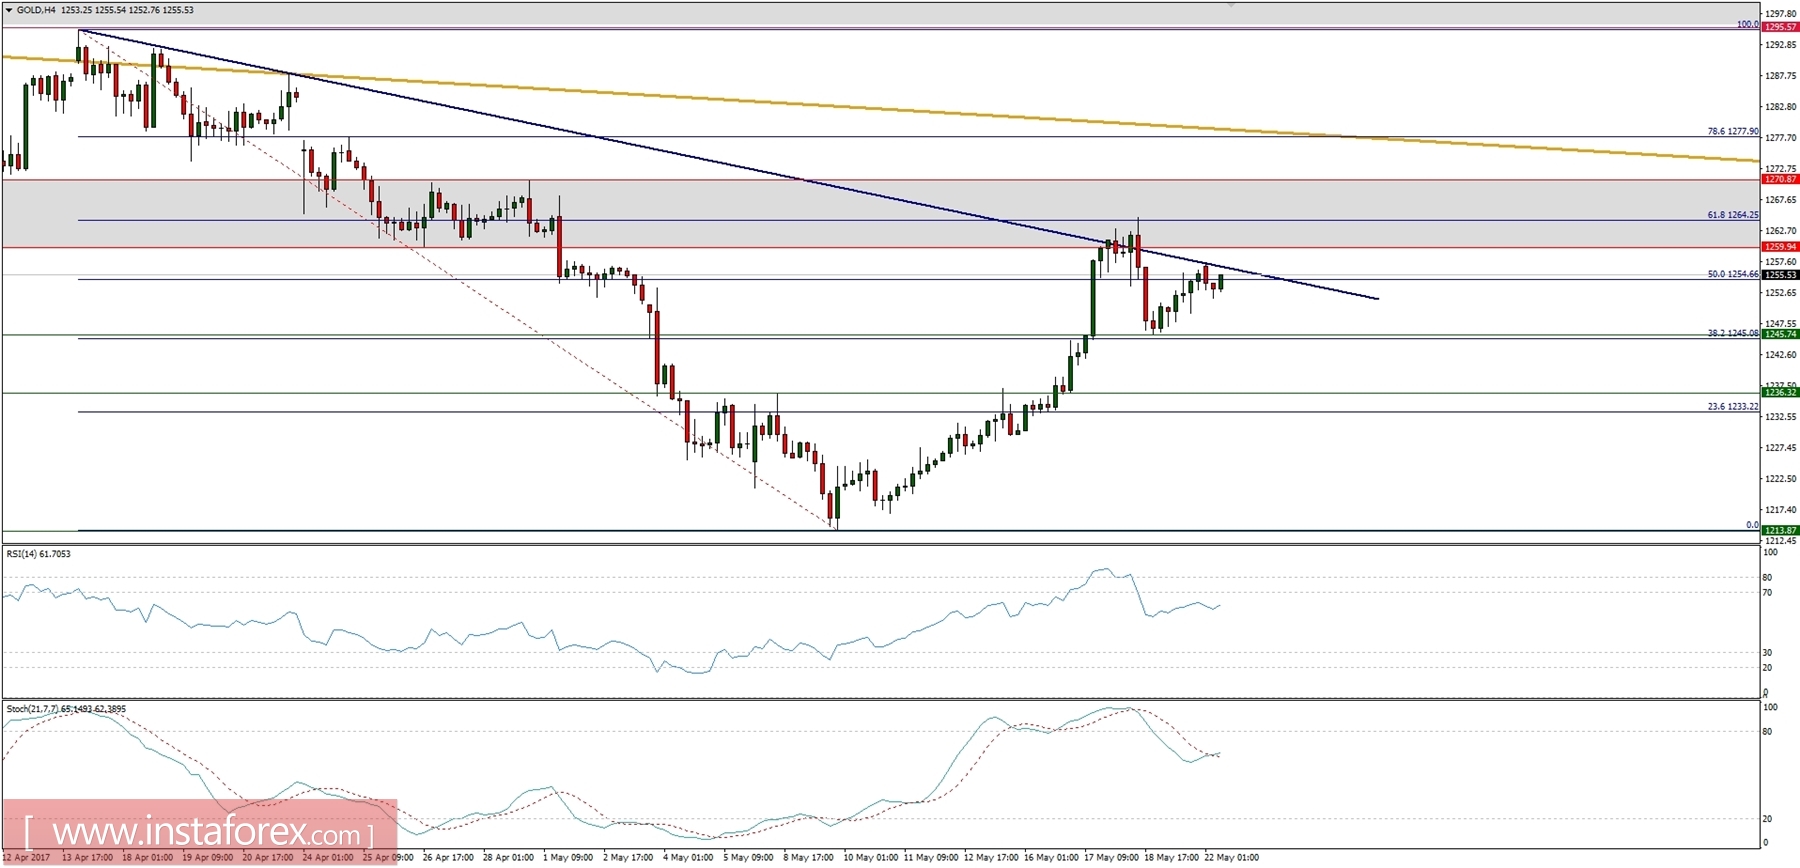The width and height of the screenshot is (1800, 868).
Task: Select the 1270.87 red resistance price tag
Action: [x=1780, y=179]
